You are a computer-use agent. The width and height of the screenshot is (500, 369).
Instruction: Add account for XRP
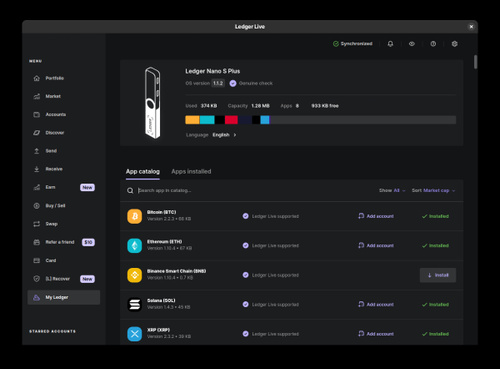[x=376, y=334]
